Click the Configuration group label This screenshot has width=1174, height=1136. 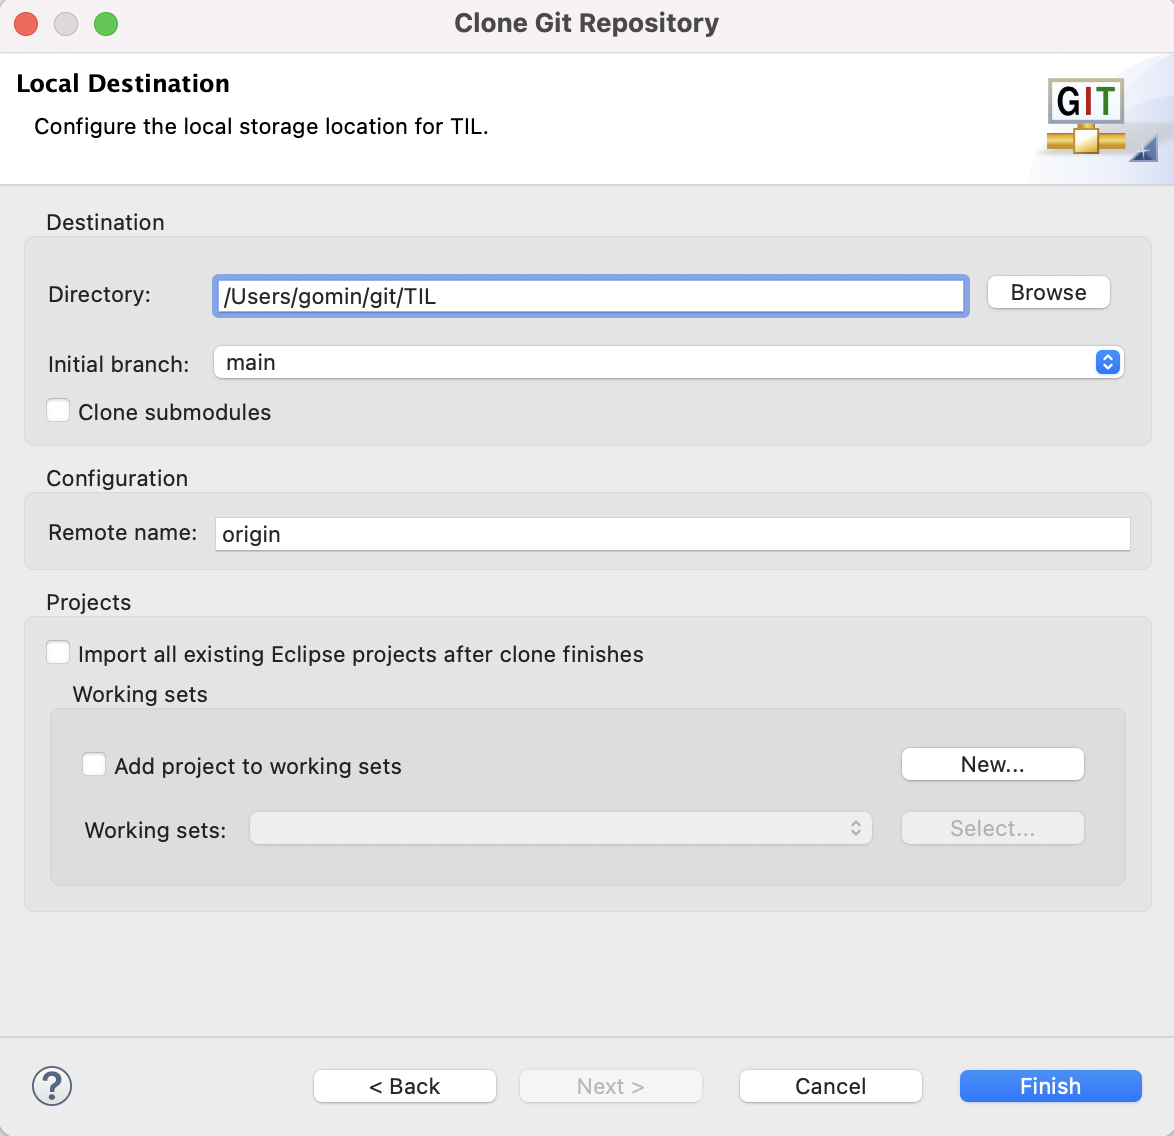point(117,479)
